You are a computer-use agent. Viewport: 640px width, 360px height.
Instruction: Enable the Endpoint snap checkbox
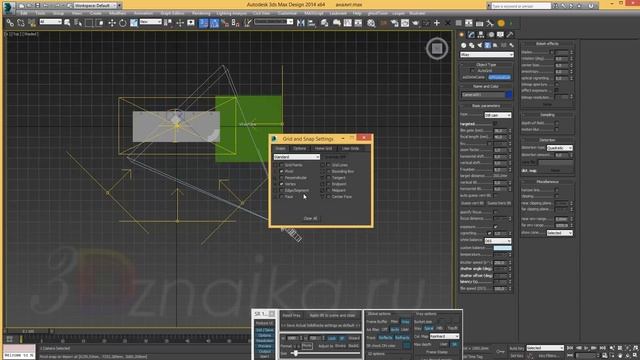pos(329,184)
